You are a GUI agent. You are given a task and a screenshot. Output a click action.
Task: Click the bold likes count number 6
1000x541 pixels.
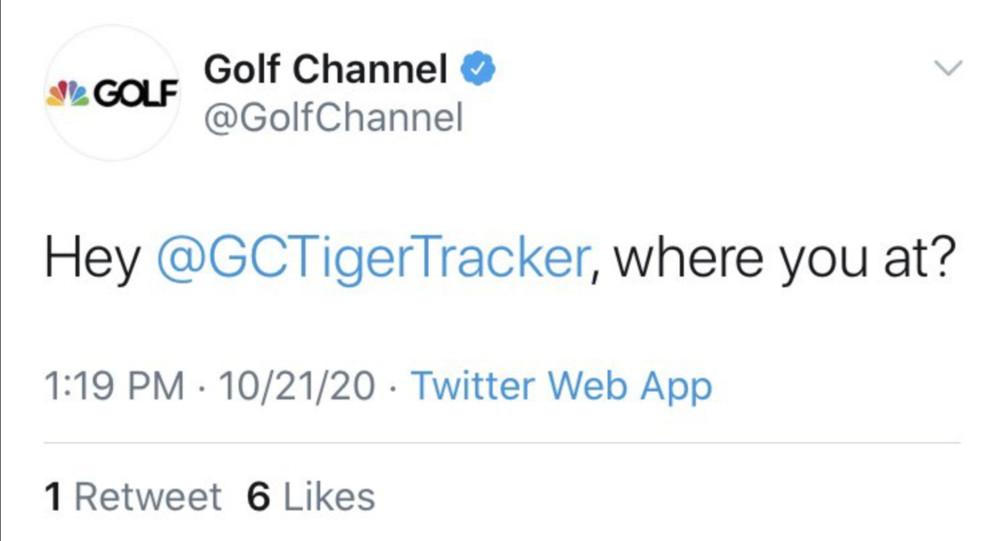click(x=258, y=497)
